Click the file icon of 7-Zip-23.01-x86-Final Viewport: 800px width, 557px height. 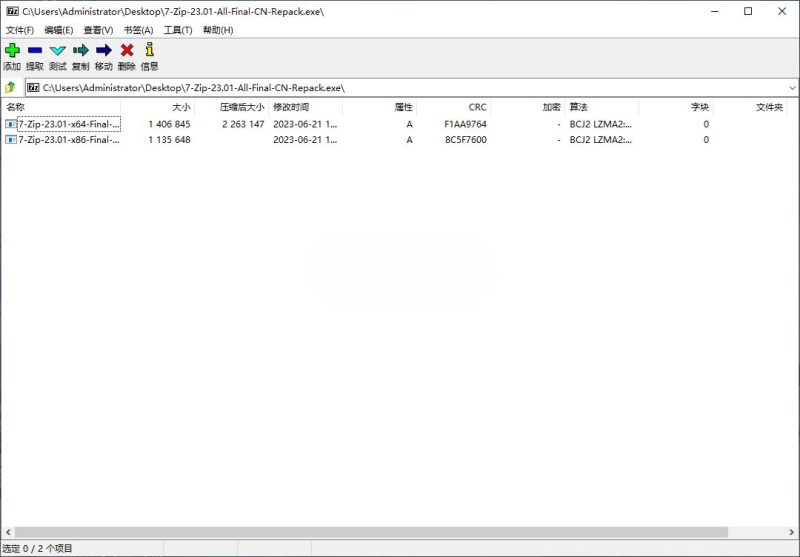pos(11,139)
